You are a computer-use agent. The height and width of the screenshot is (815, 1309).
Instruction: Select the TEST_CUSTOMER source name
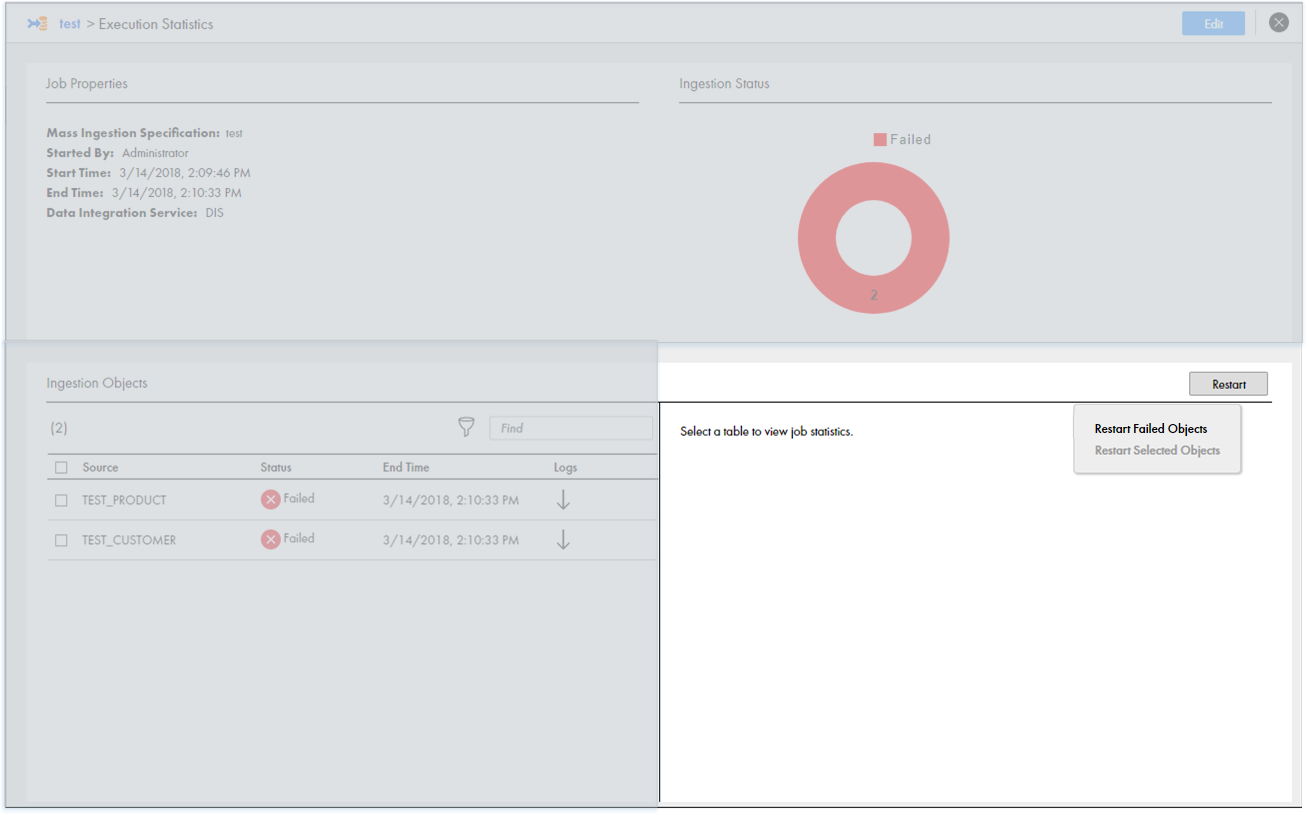129,540
